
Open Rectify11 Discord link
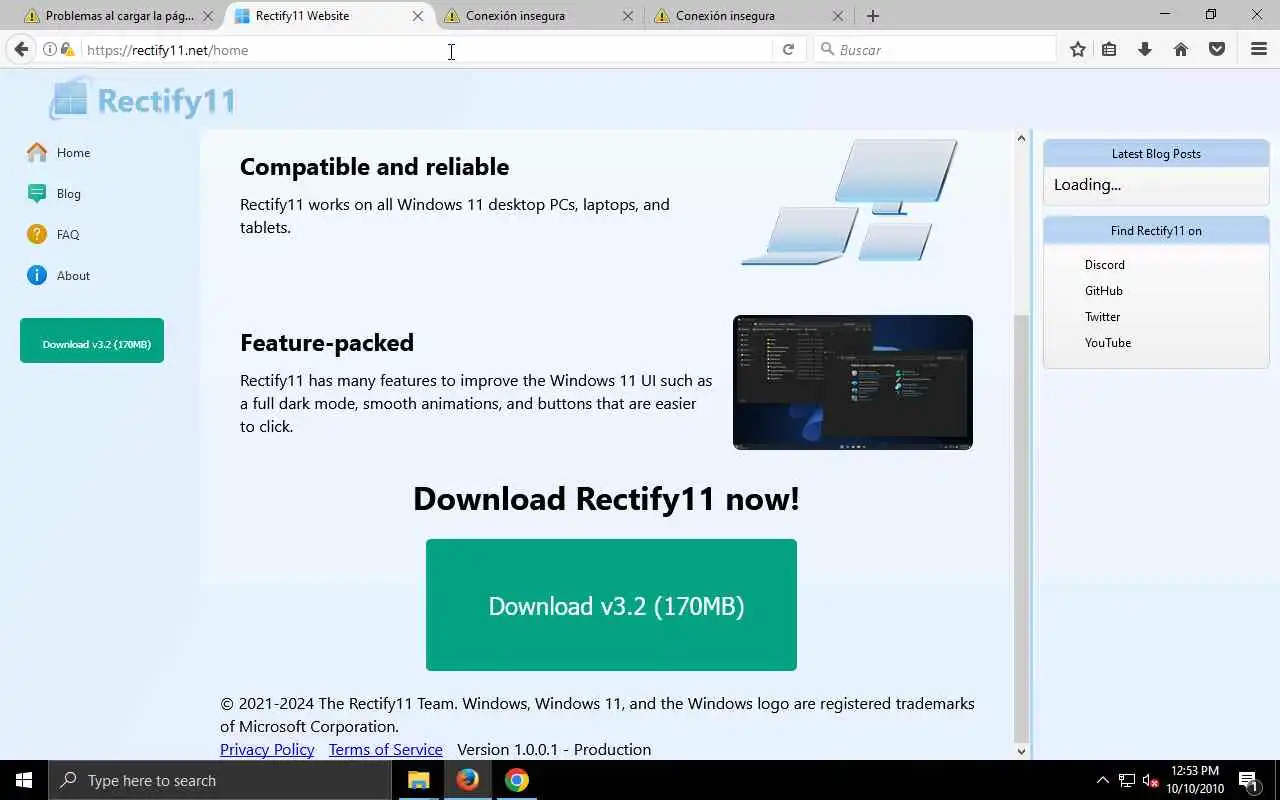(1105, 264)
